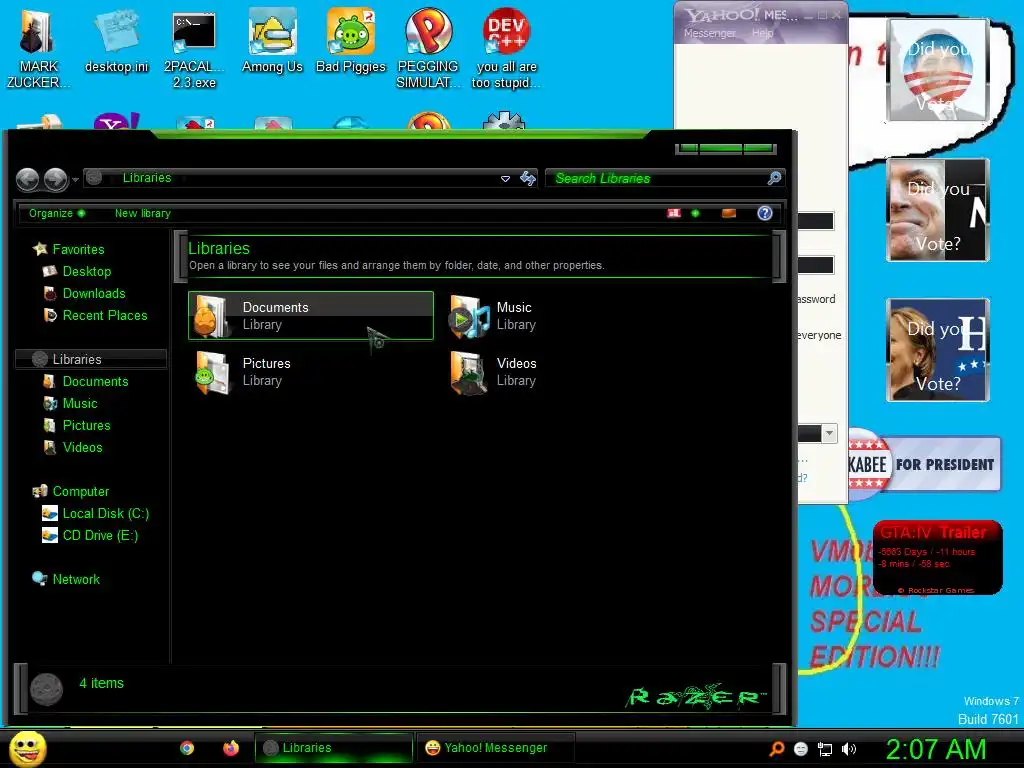This screenshot has width=1024, height=768.
Task: Open the view options dropdown dot
Action: 696,213
